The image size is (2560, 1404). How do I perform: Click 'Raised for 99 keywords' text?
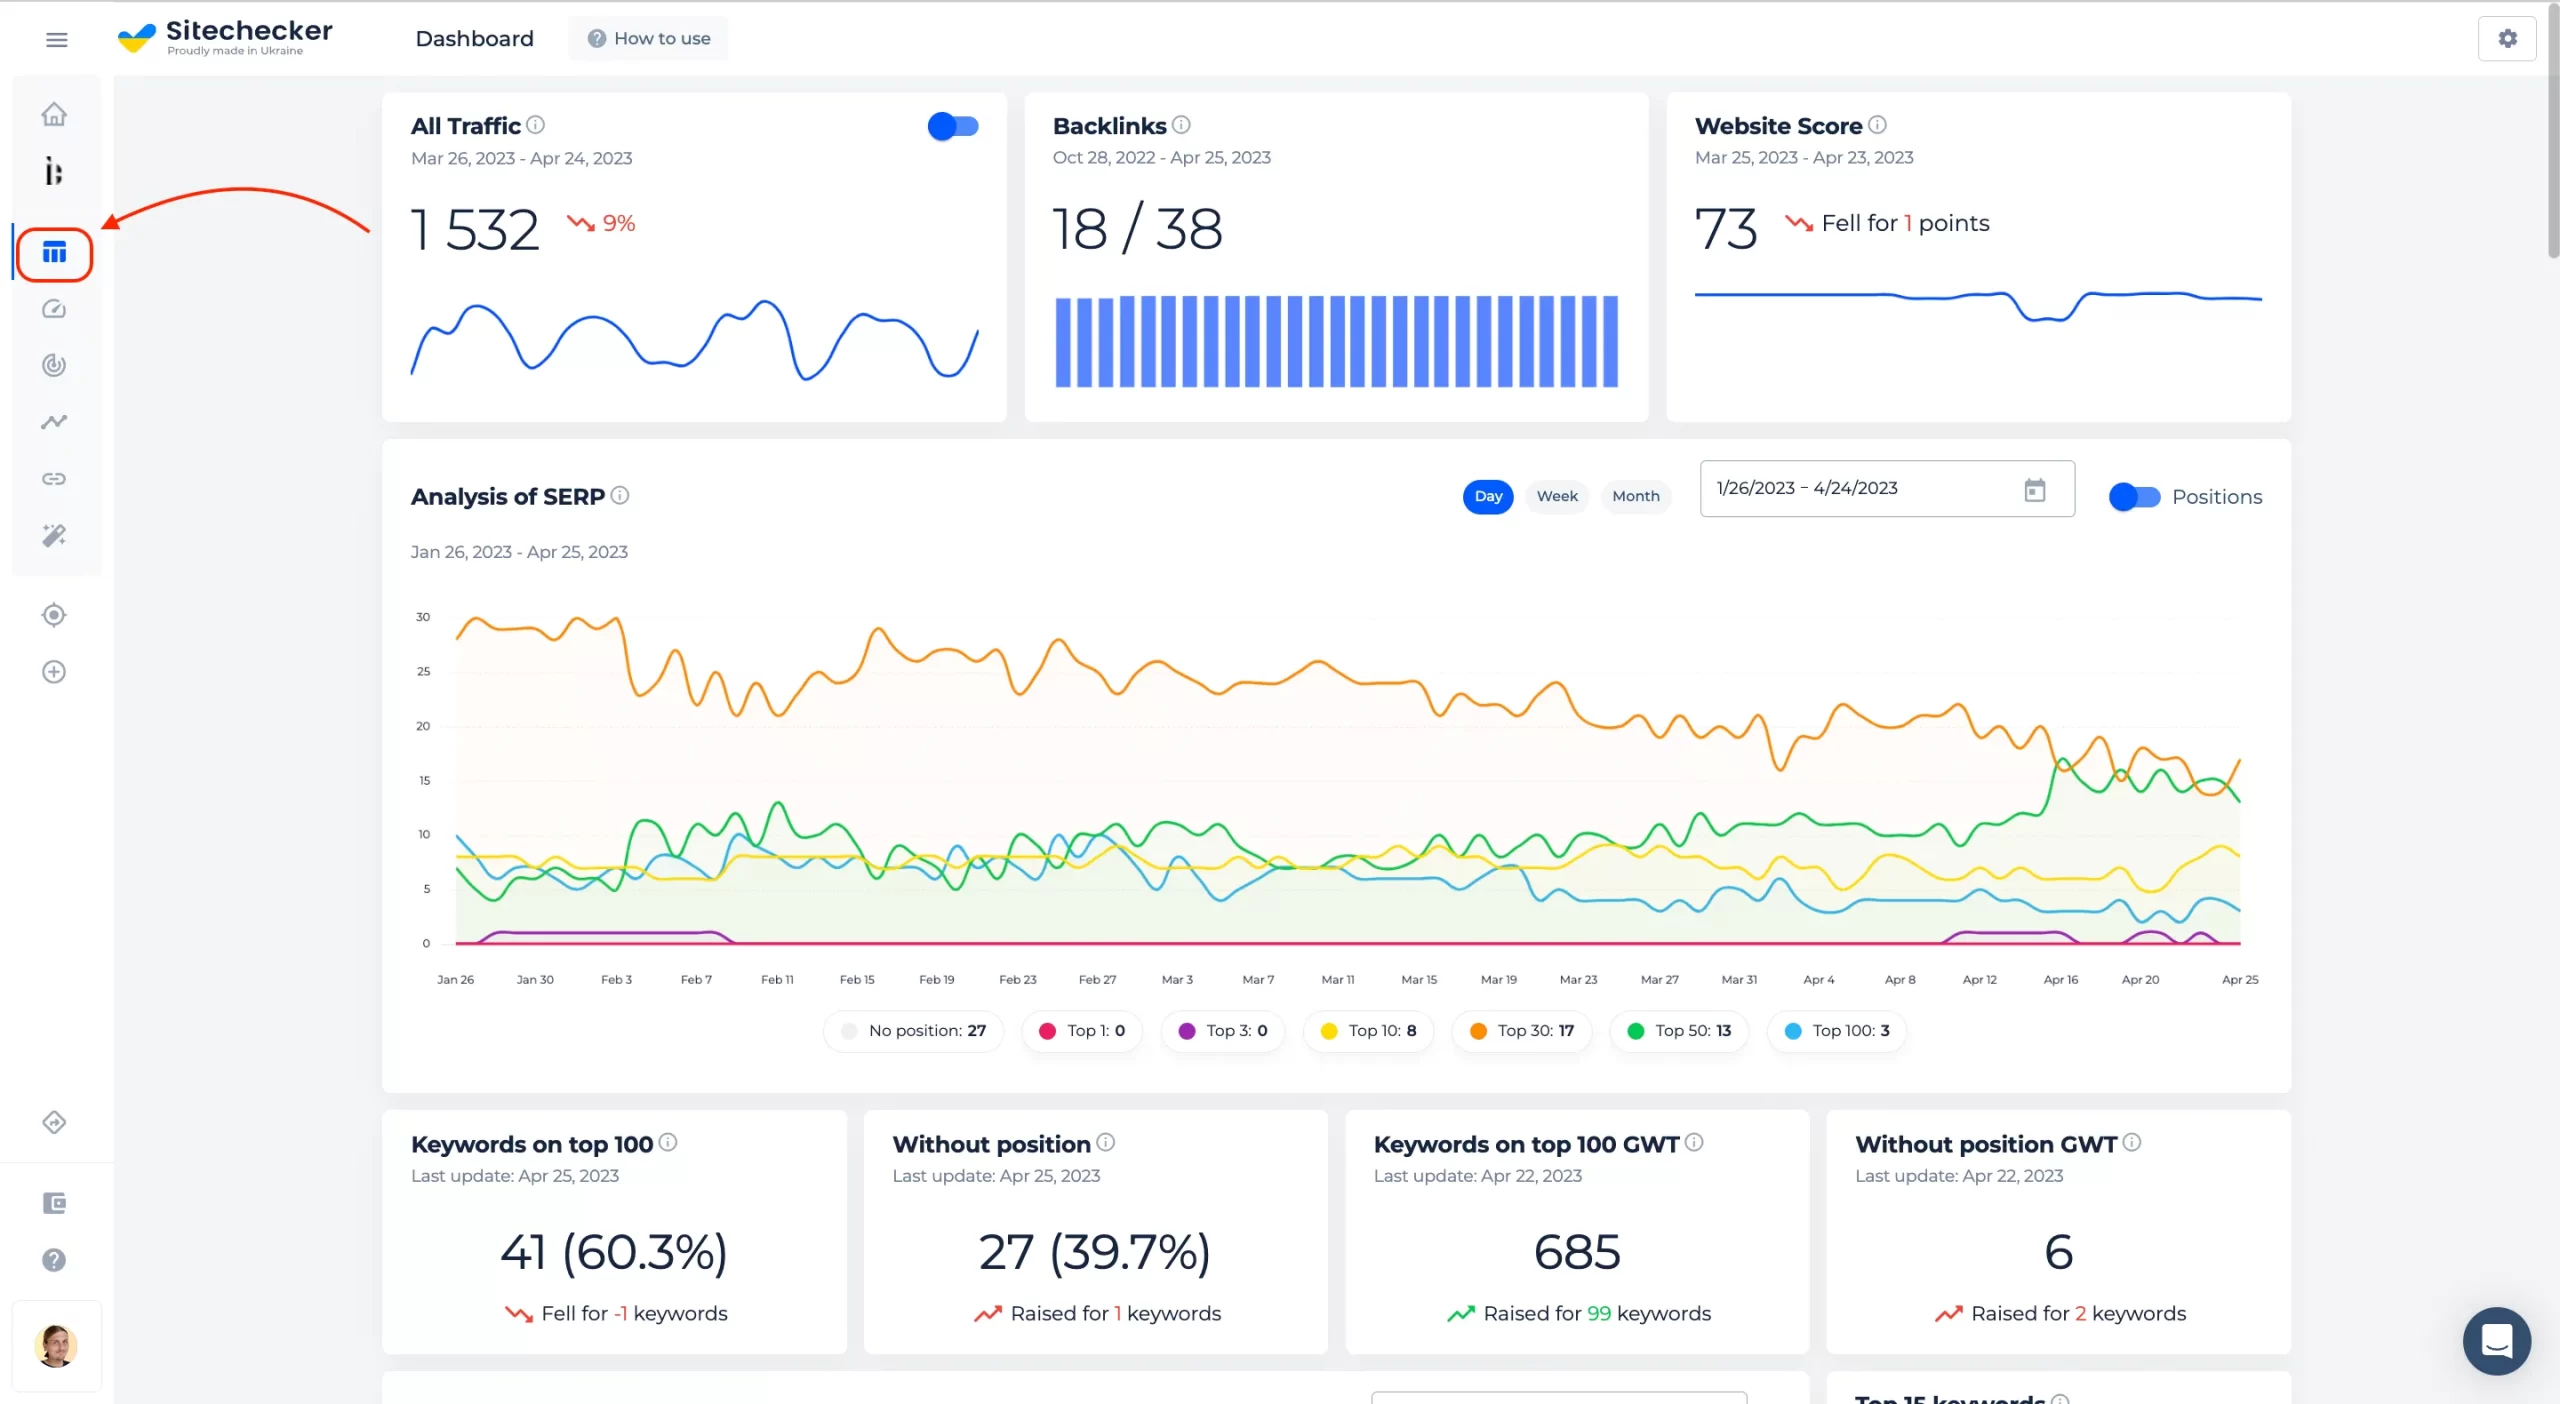[x=1597, y=1313]
